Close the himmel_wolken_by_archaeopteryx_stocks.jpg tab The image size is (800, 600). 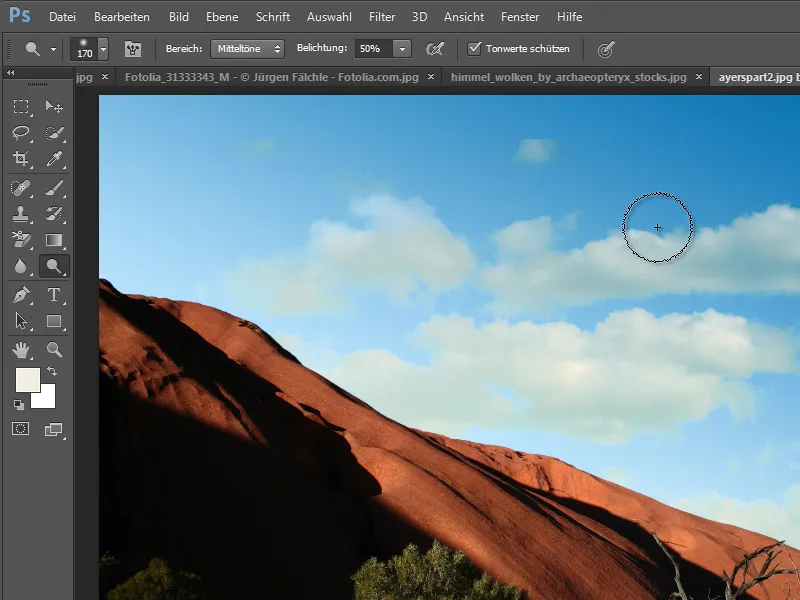(x=699, y=77)
